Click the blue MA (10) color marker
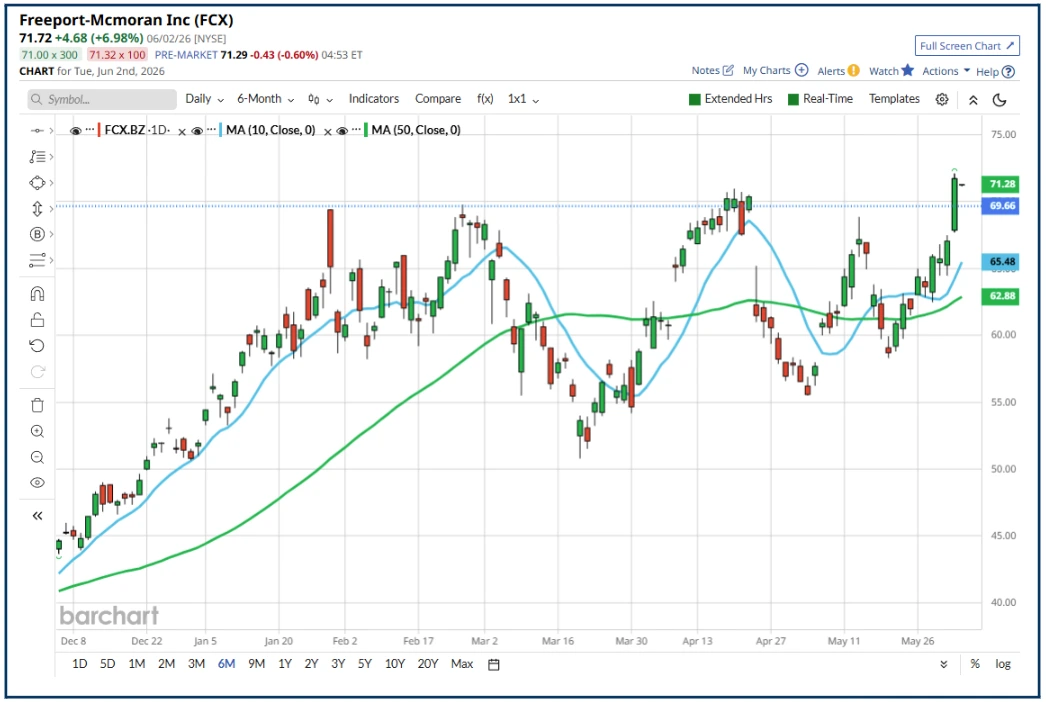 [x=220, y=130]
